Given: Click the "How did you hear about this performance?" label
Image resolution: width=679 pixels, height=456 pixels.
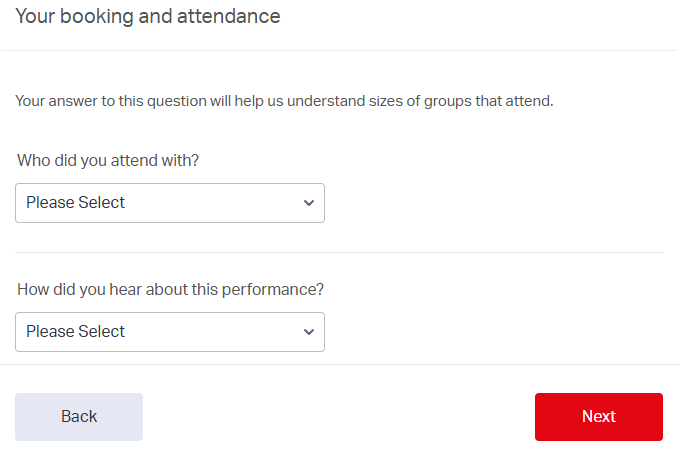Looking at the screenshot, I should pyautogui.click(x=171, y=289).
